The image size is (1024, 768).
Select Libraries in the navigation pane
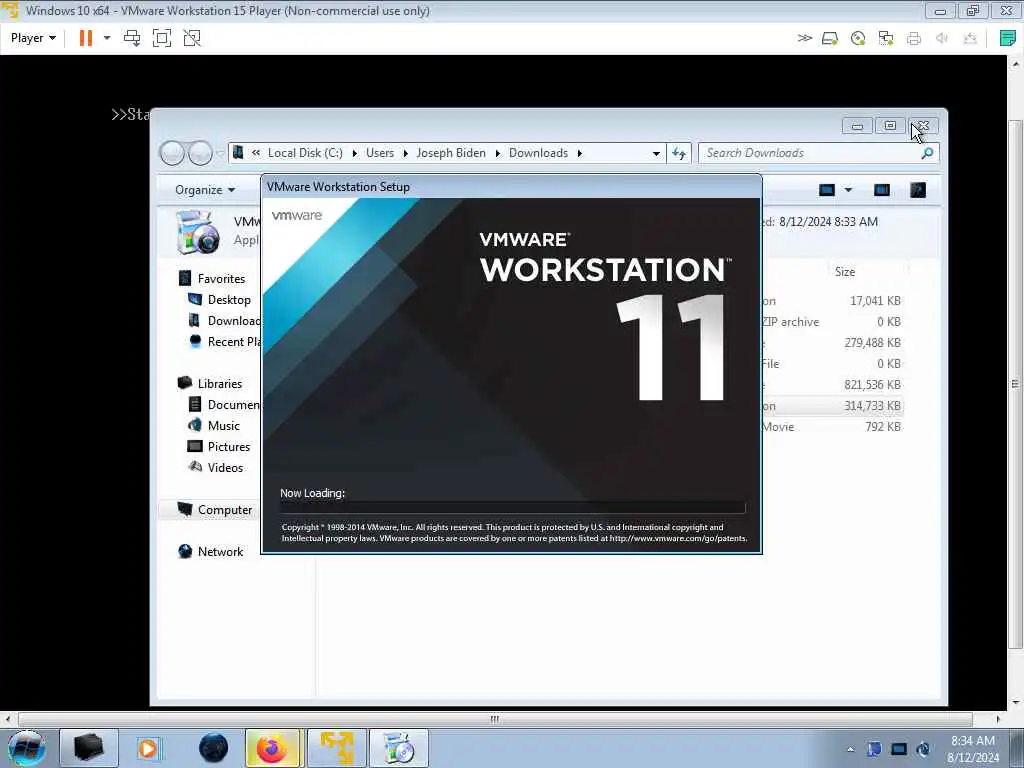pyautogui.click(x=219, y=383)
